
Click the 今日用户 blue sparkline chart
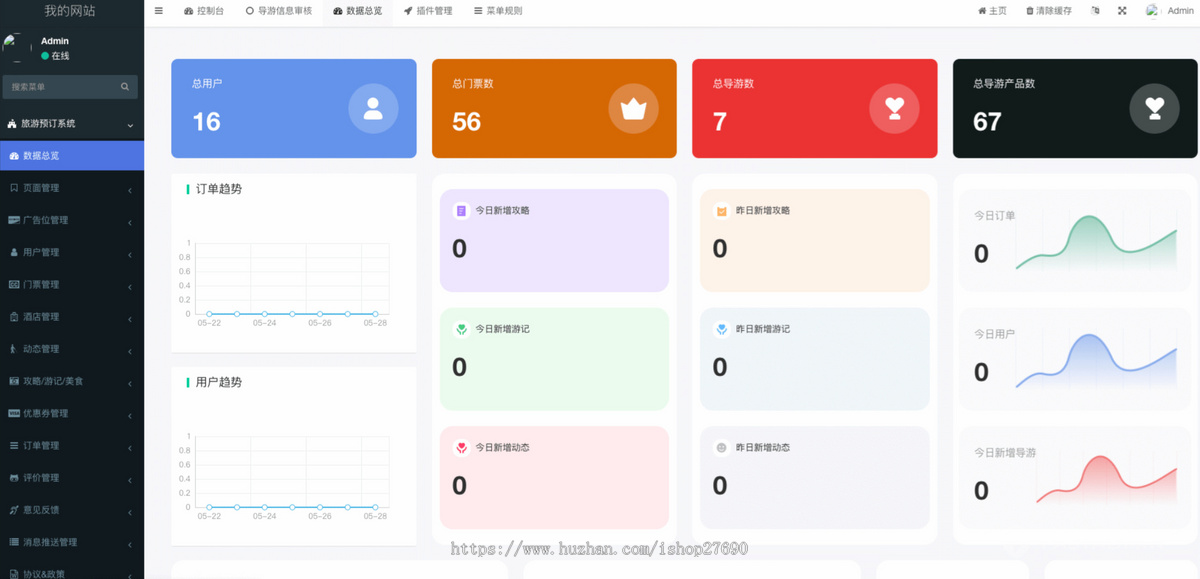click(1096, 361)
